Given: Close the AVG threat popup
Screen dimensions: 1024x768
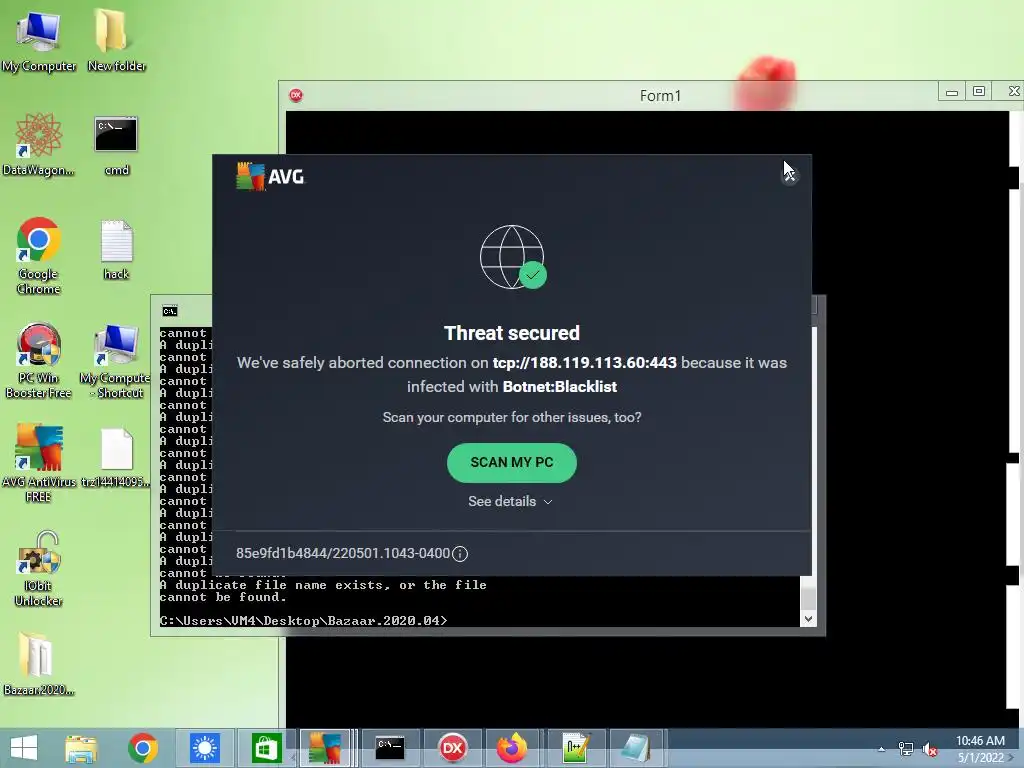Looking at the screenshot, I should pos(790,174).
